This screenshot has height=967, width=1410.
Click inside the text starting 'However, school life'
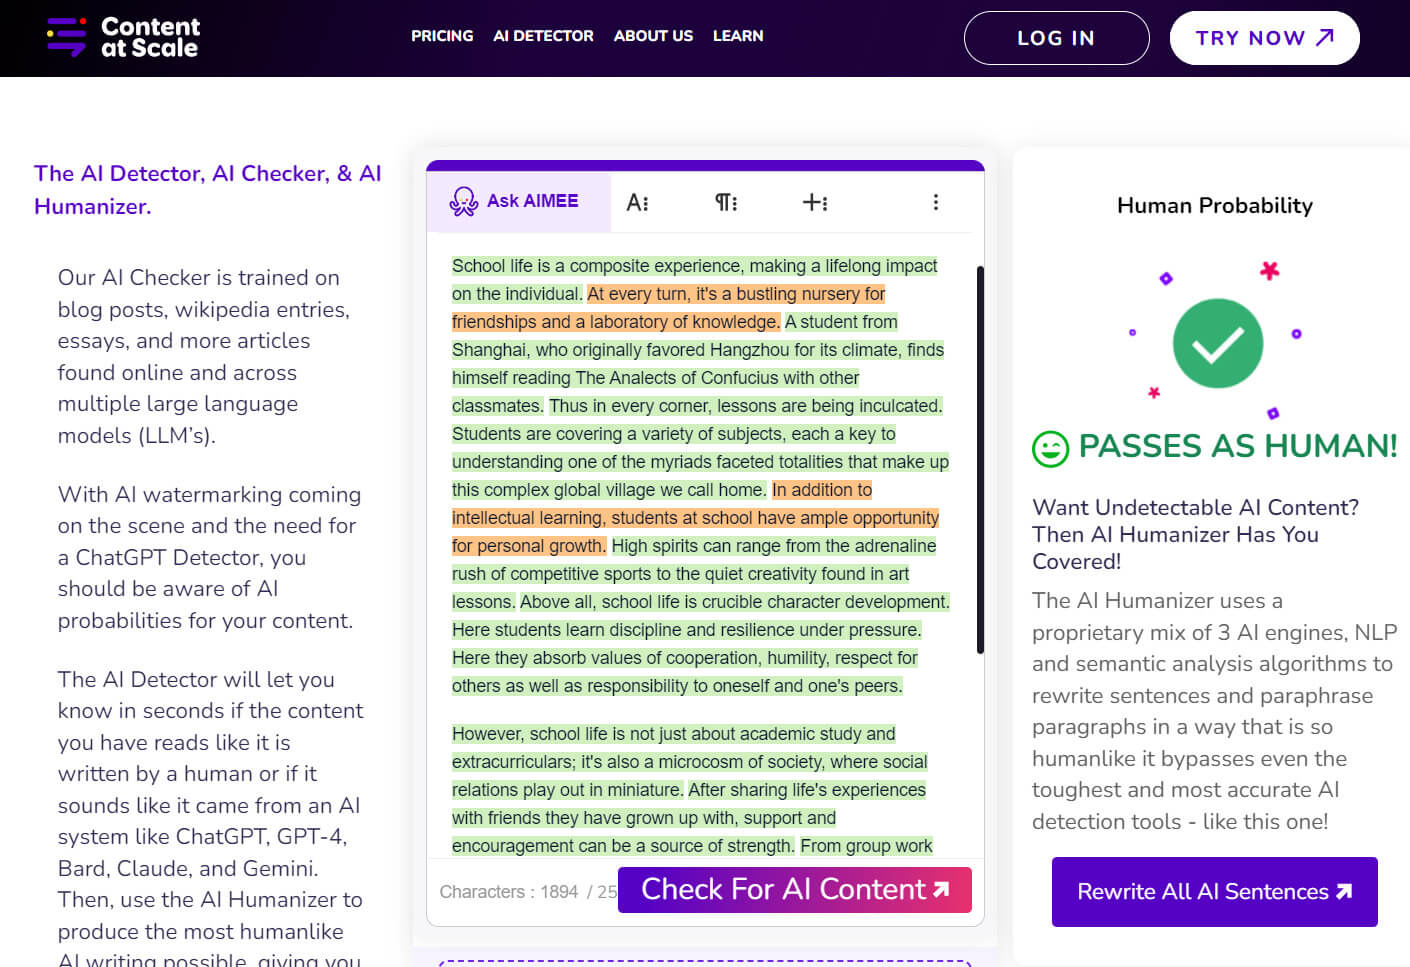point(672,734)
